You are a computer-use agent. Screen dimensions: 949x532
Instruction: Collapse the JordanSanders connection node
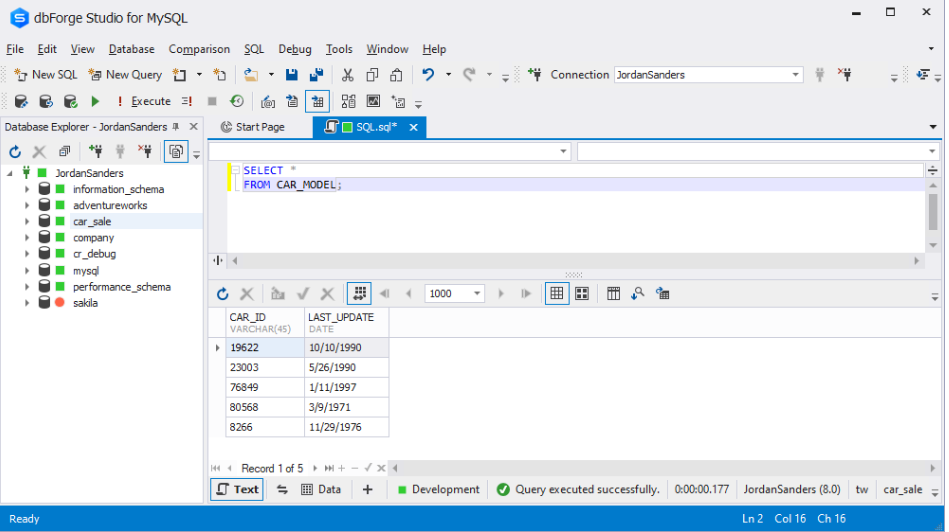(x=10, y=173)
